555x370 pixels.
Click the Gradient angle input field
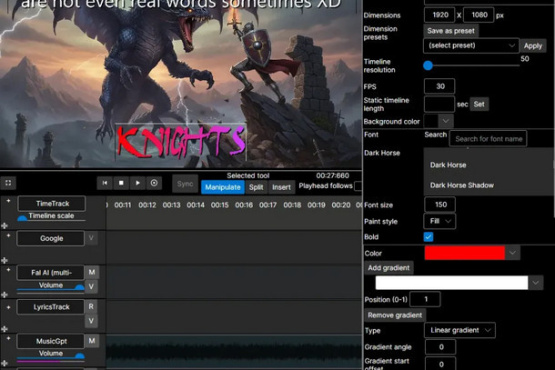pos(440,347)
